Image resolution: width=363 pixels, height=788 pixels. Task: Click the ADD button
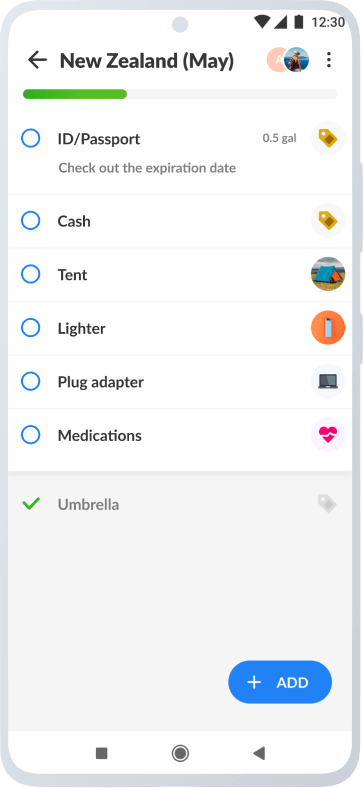(280, 682)
